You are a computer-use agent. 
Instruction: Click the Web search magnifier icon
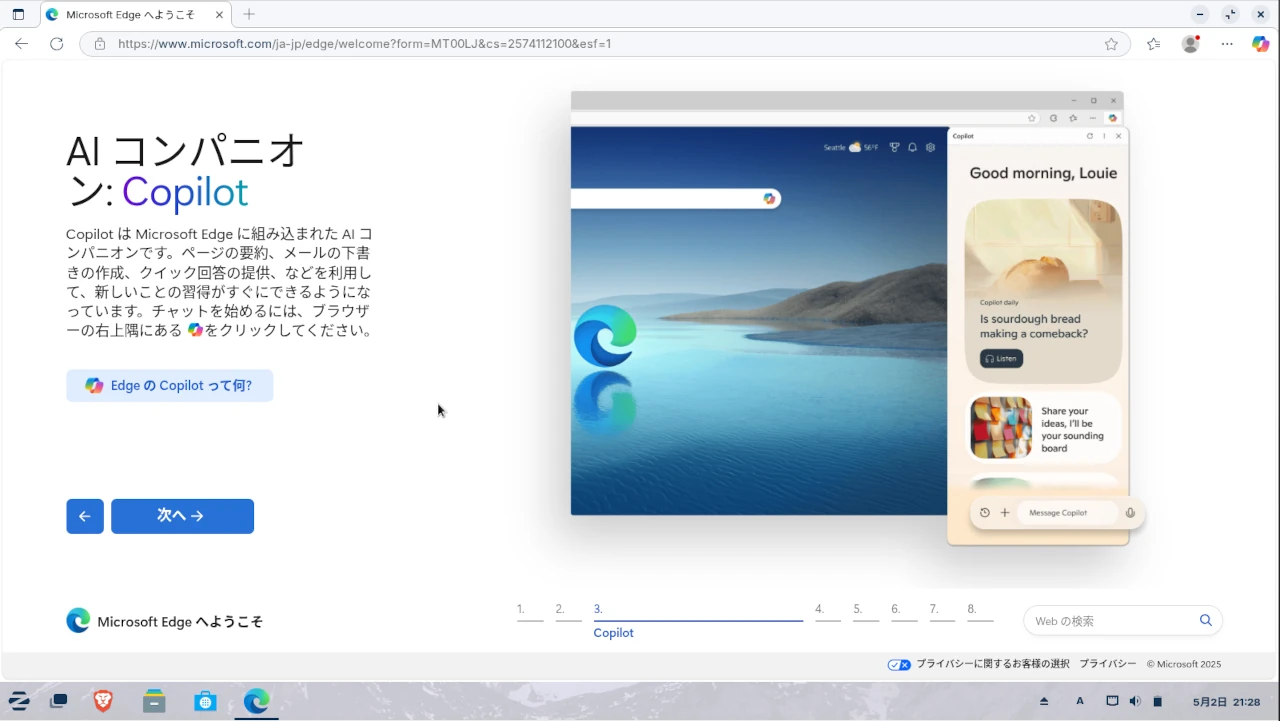(x=1206, y=620)
